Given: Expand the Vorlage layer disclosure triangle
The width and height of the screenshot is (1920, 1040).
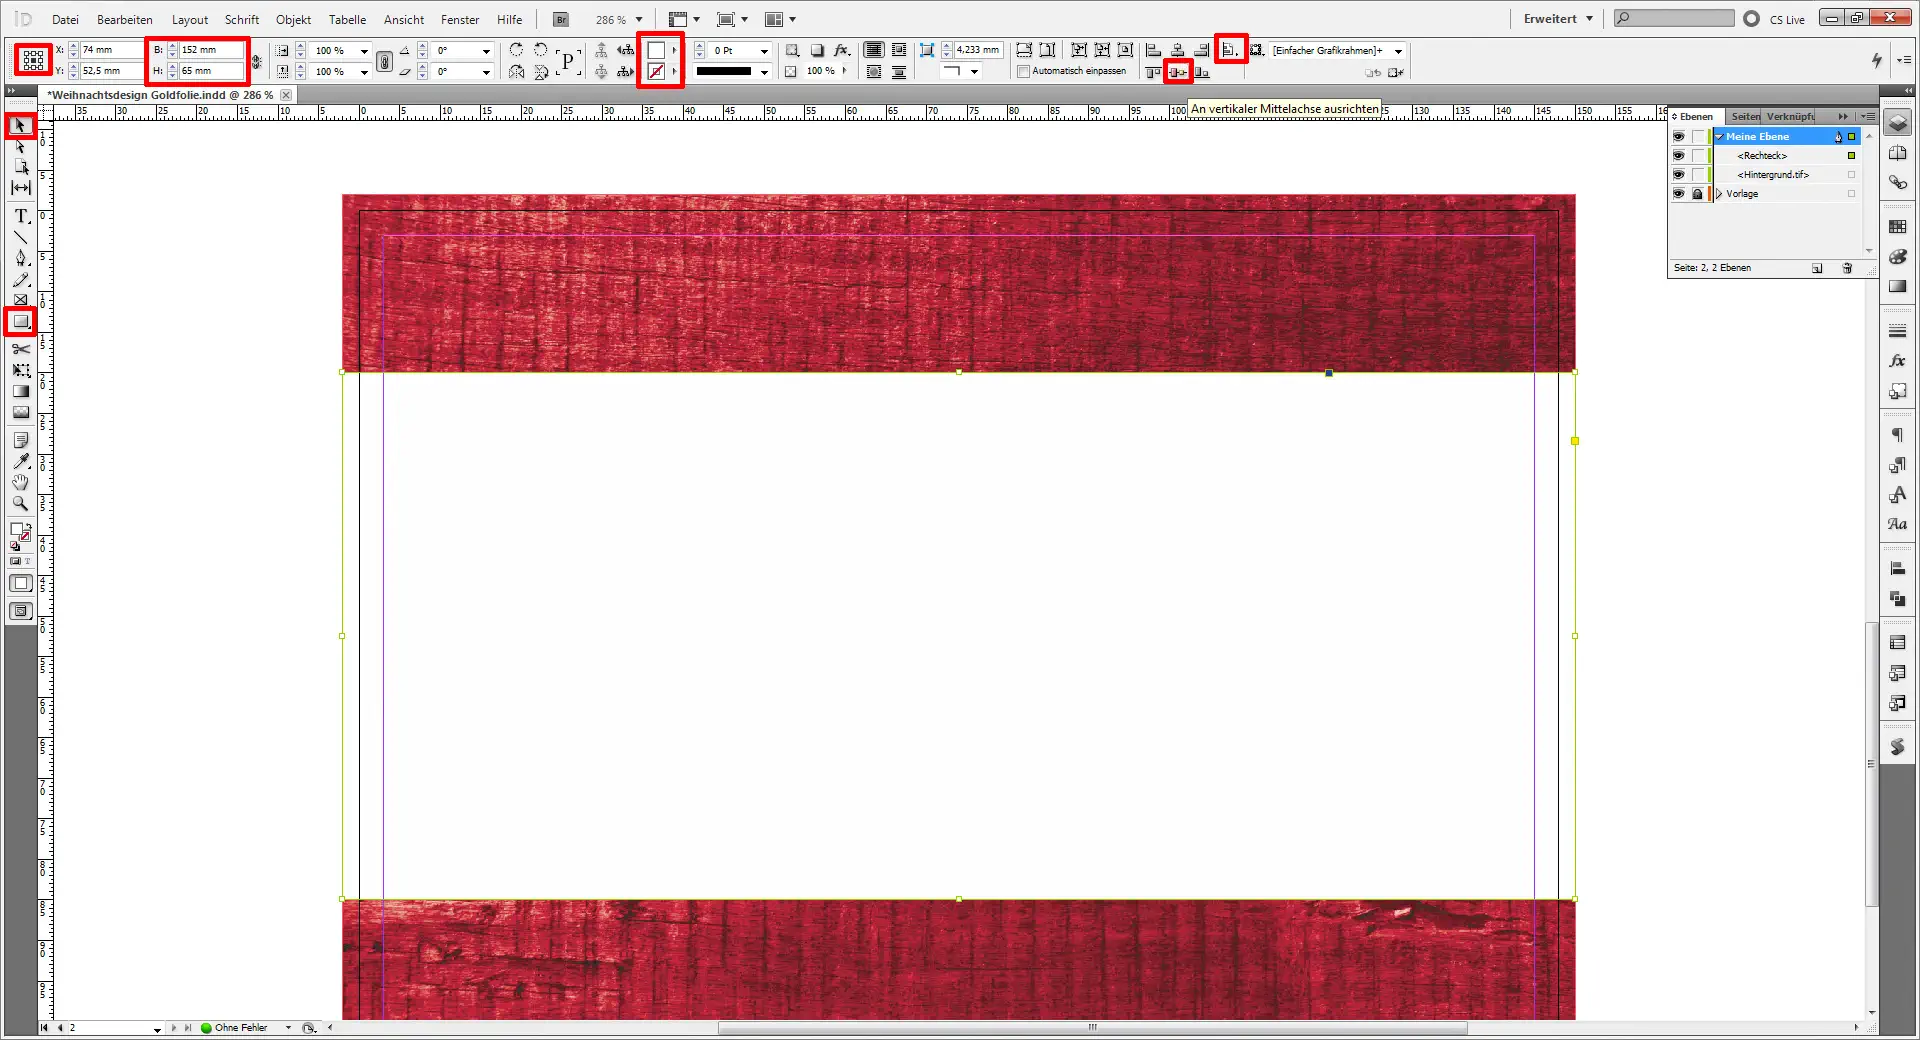Looking at the screenshot, I should point(1719,193).
